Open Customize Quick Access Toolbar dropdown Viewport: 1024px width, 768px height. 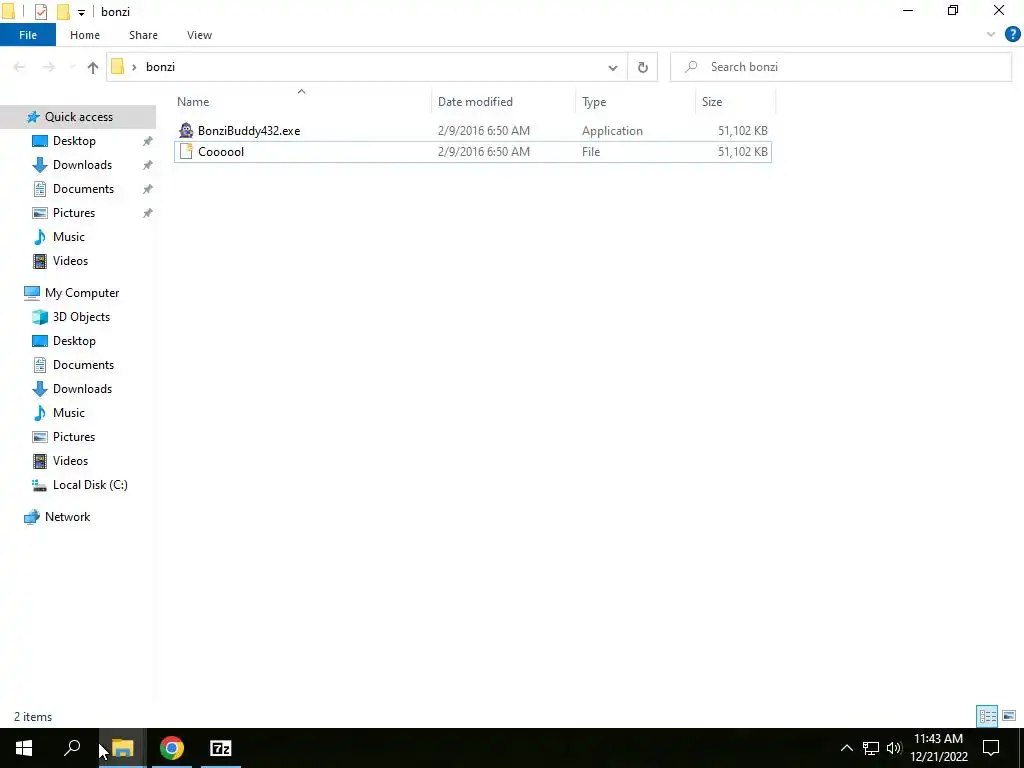click(81, 12)
